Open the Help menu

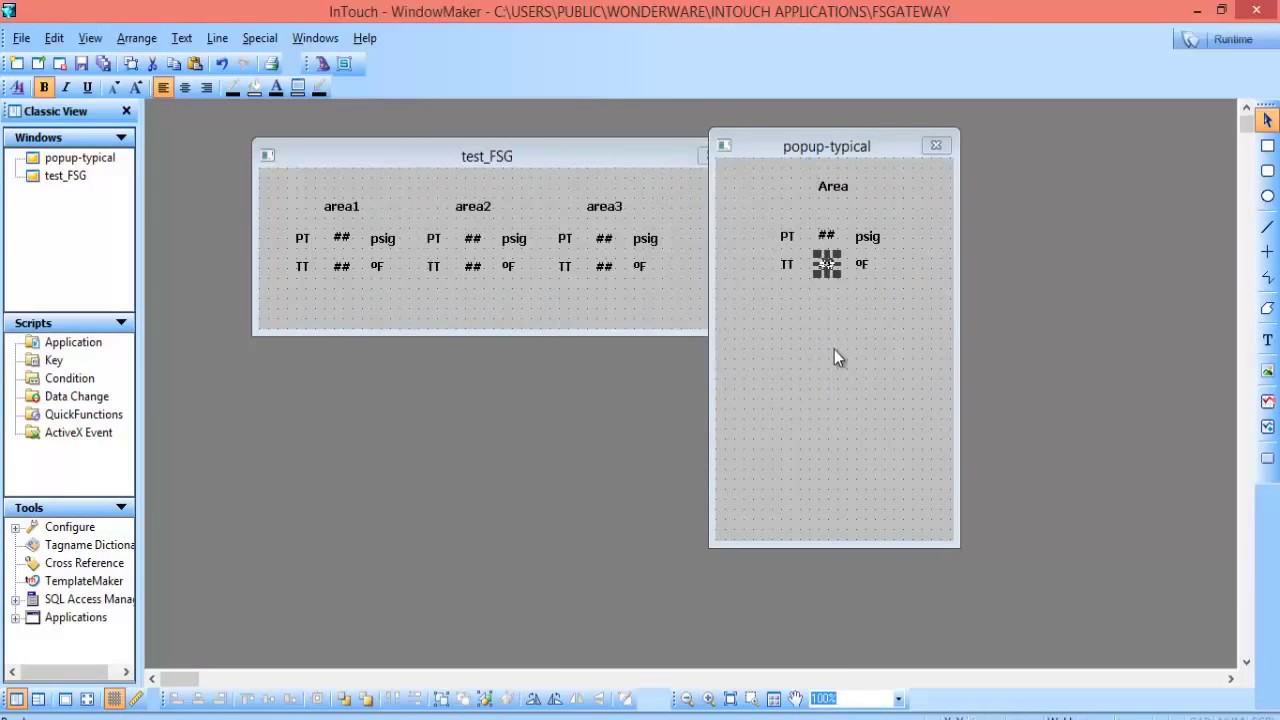(x=364, y=38)
